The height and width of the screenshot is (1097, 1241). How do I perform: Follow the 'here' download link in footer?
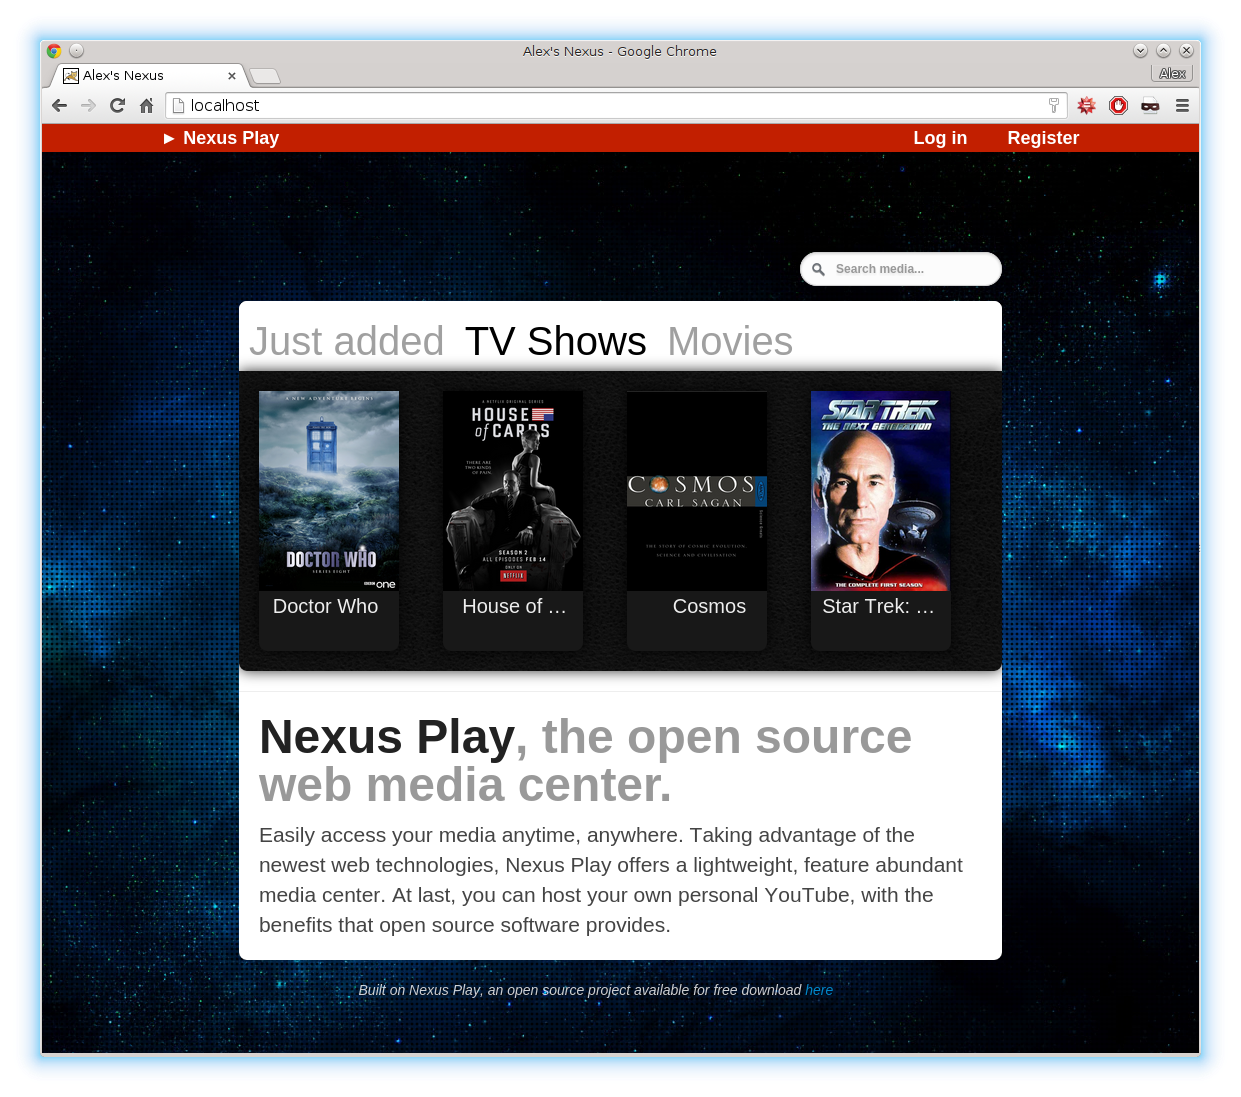coord(819,990)
